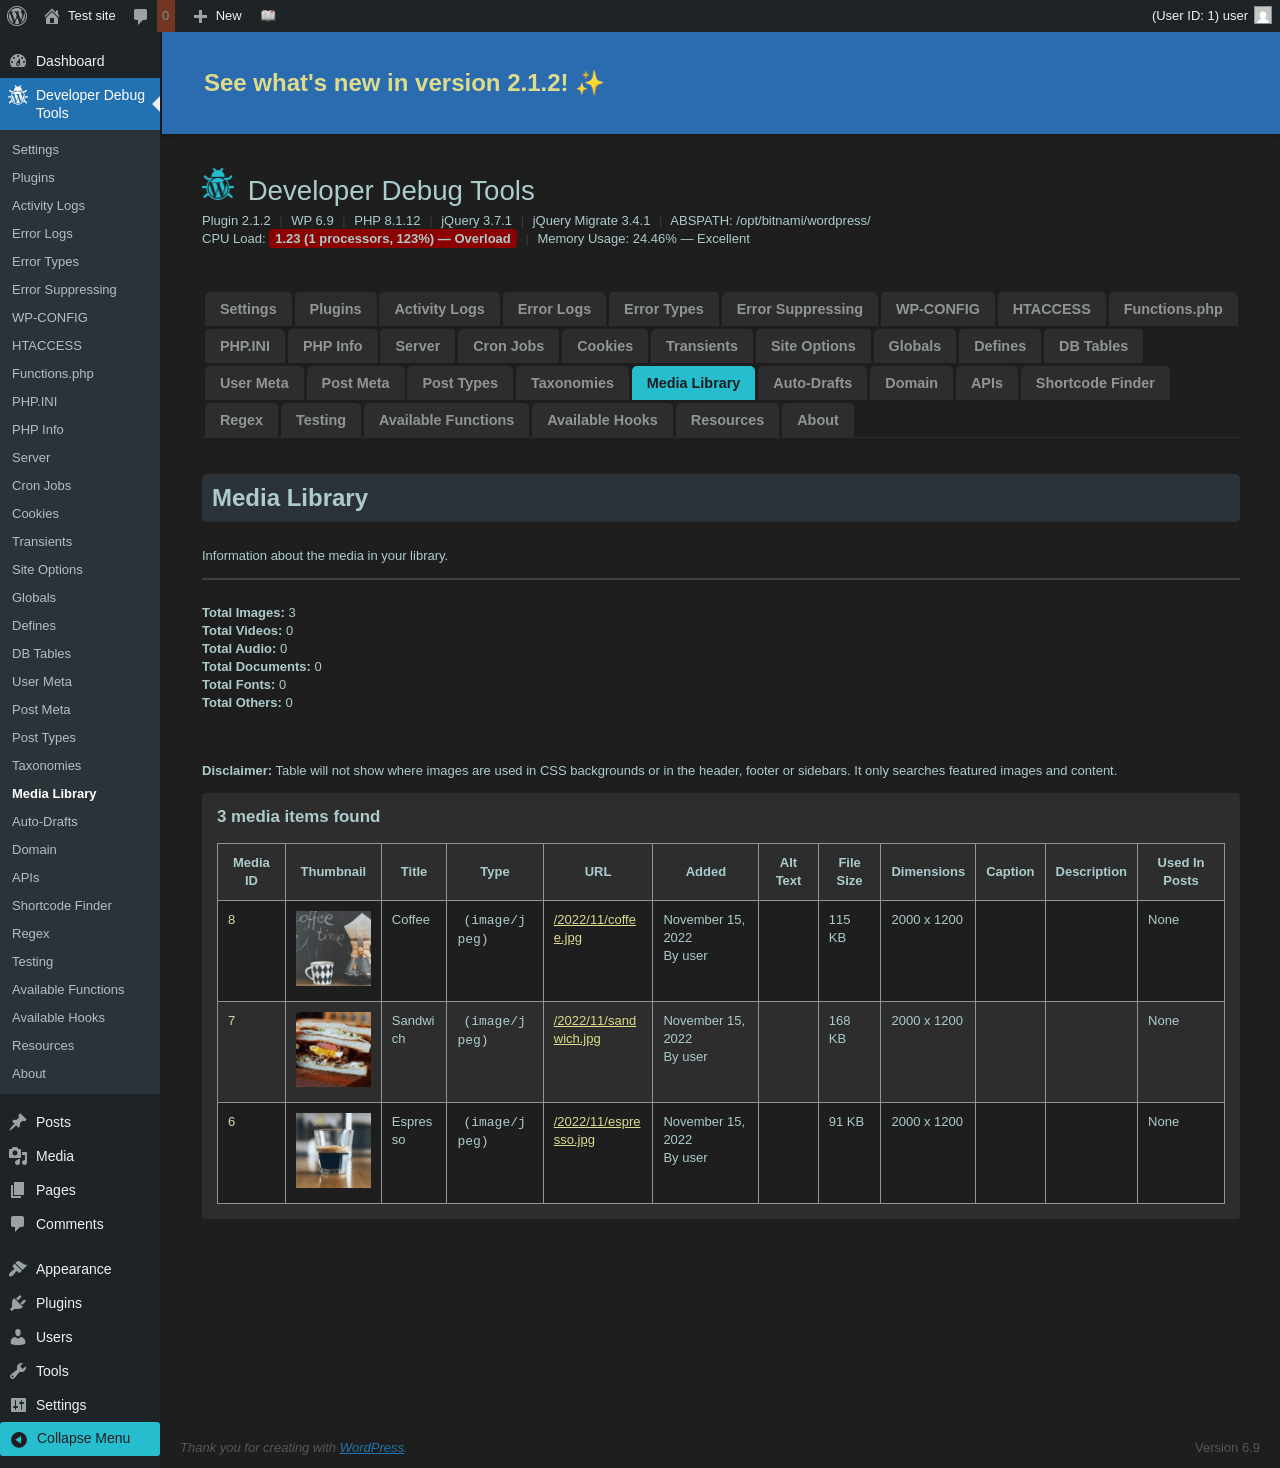The height and width of the screenshot is (1468, 1280).
Task: Click the Developer Debug Tools bug icon in sidebar
Action: [18, 96]
